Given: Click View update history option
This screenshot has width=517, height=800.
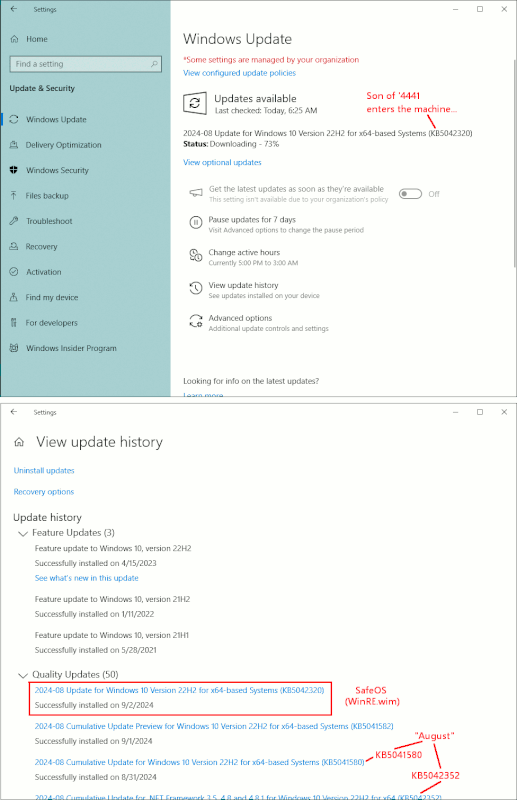Looking at the screenshot, I should point(243,285).
